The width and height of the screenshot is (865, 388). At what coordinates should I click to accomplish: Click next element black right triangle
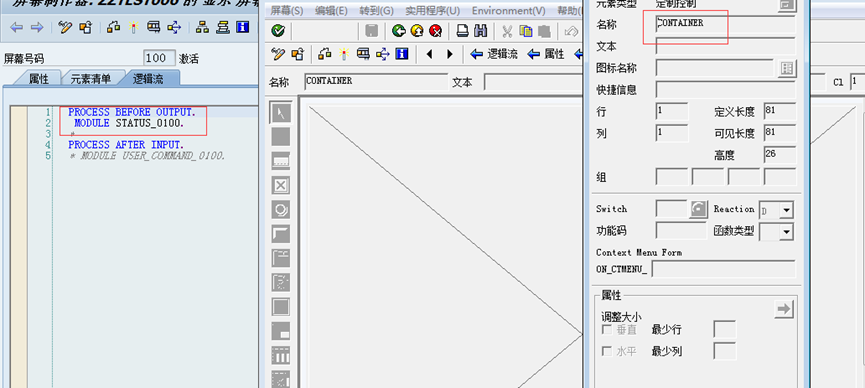450,54
